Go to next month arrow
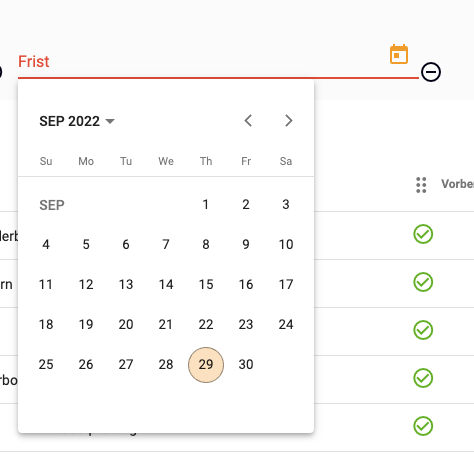This screenshot has width=474, height=462. [288, 121]
